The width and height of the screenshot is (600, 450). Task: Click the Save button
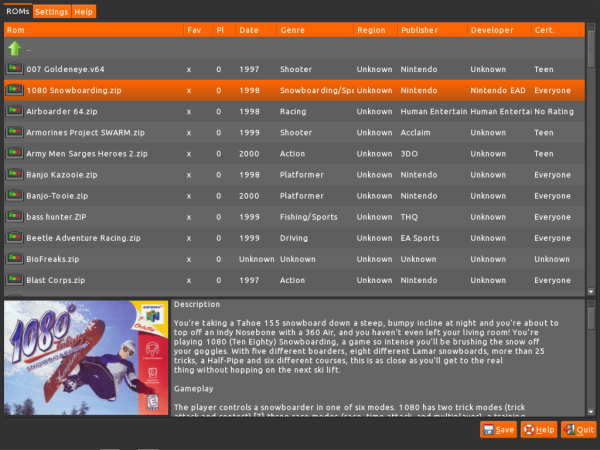point(498,430)
